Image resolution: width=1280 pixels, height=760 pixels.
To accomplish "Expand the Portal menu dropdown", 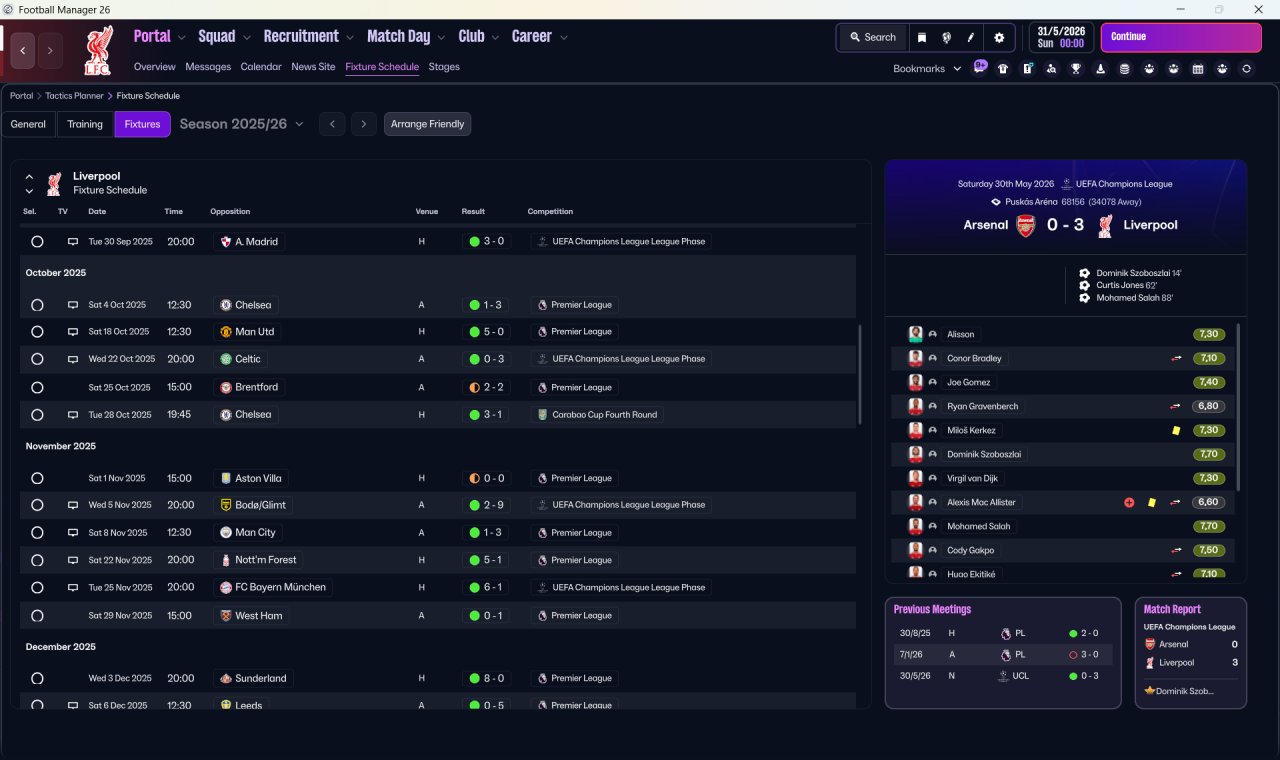I will tap(181, 37).
